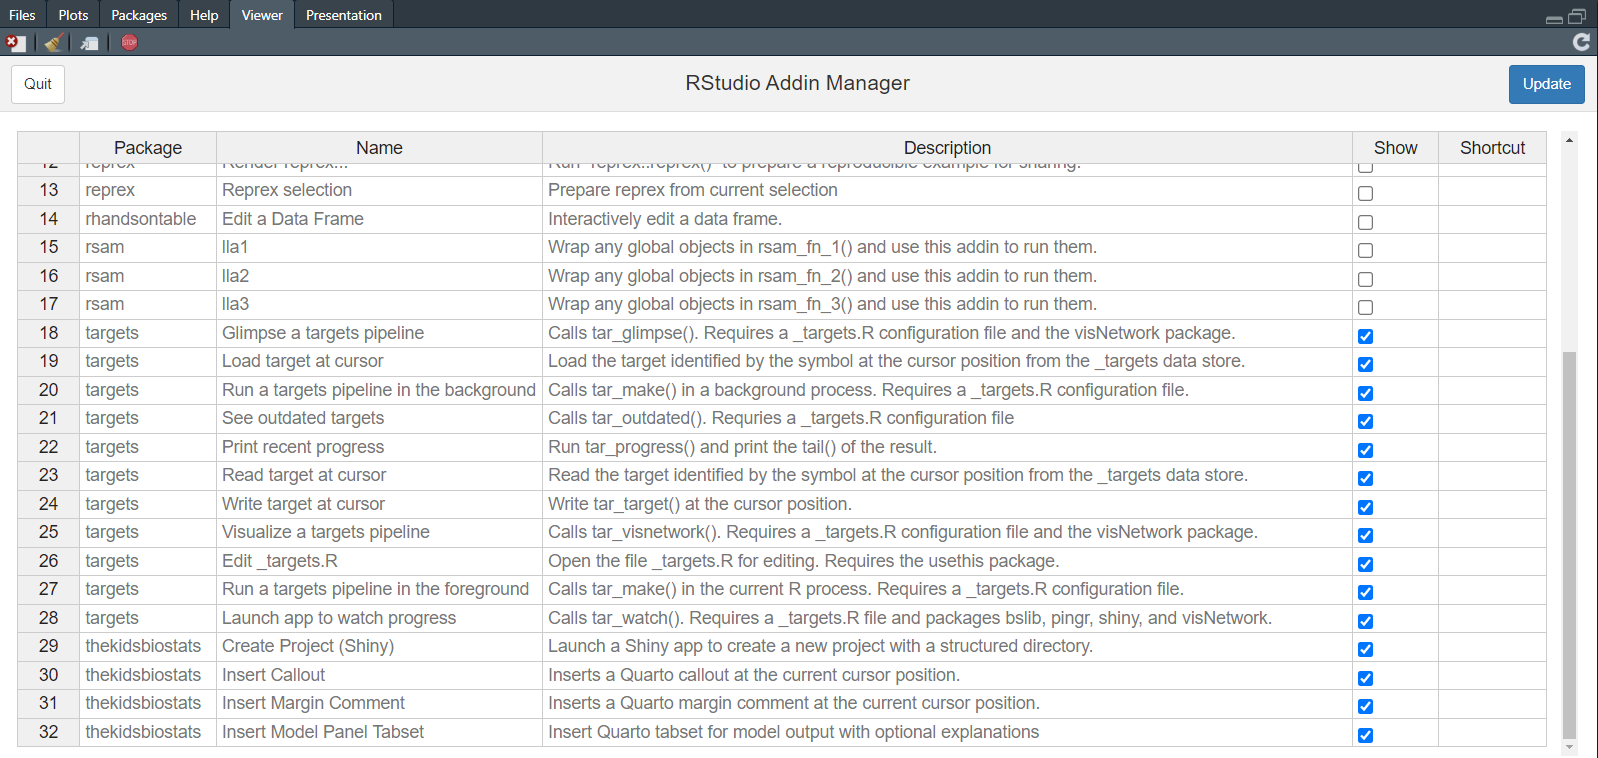Select row number 13

[x=48, y=190]
